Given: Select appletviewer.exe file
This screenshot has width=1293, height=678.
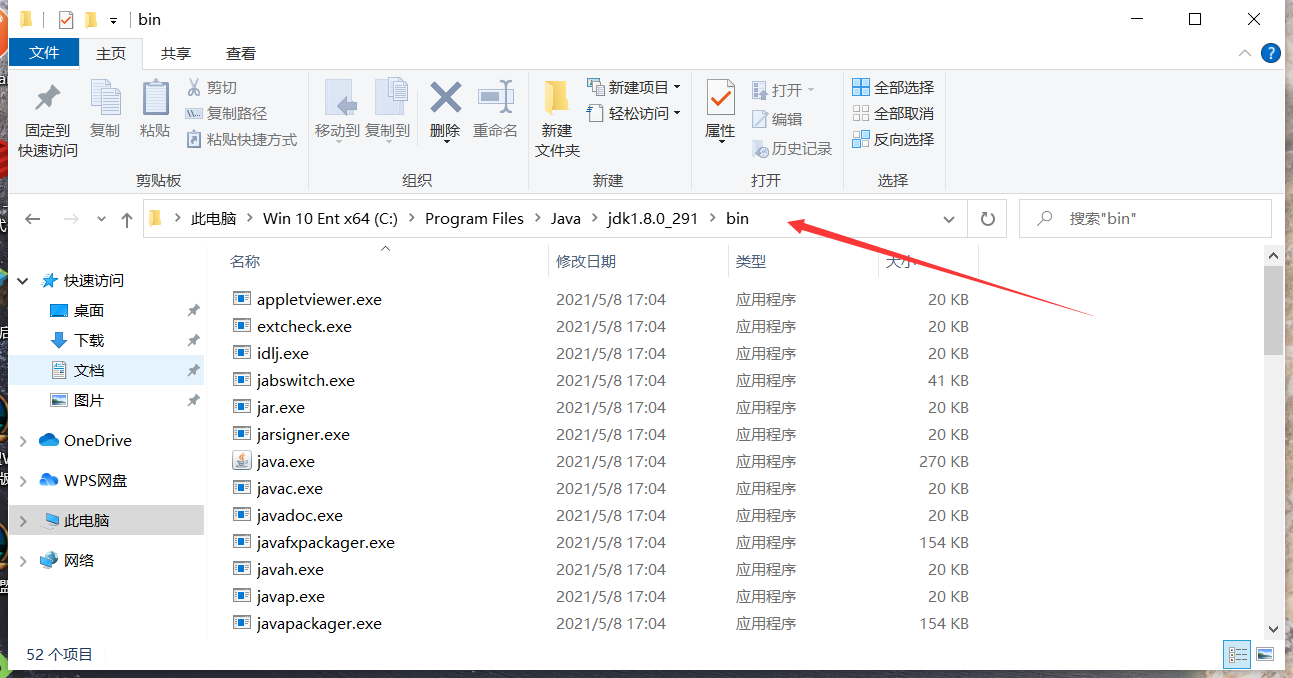Looking at the screenshot, I should 319,299.
